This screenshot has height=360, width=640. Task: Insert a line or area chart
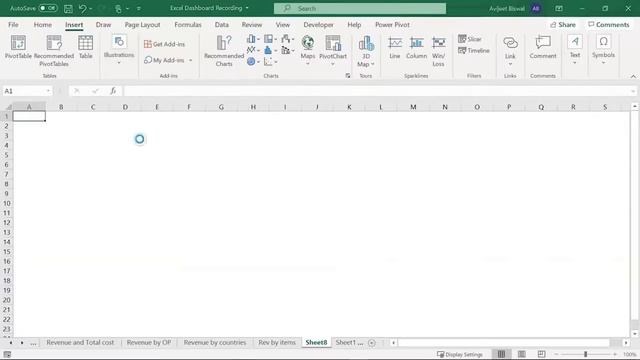tap(253, 50)
